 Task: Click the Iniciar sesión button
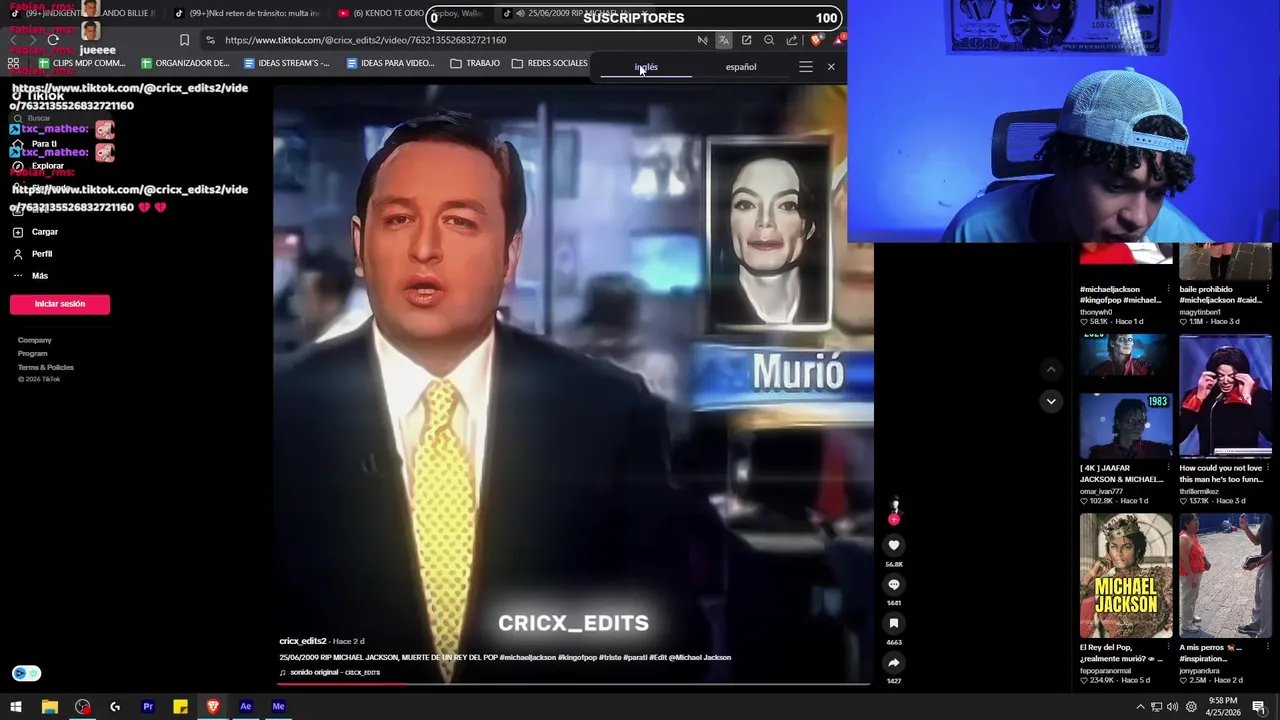[x=60, y=304]
